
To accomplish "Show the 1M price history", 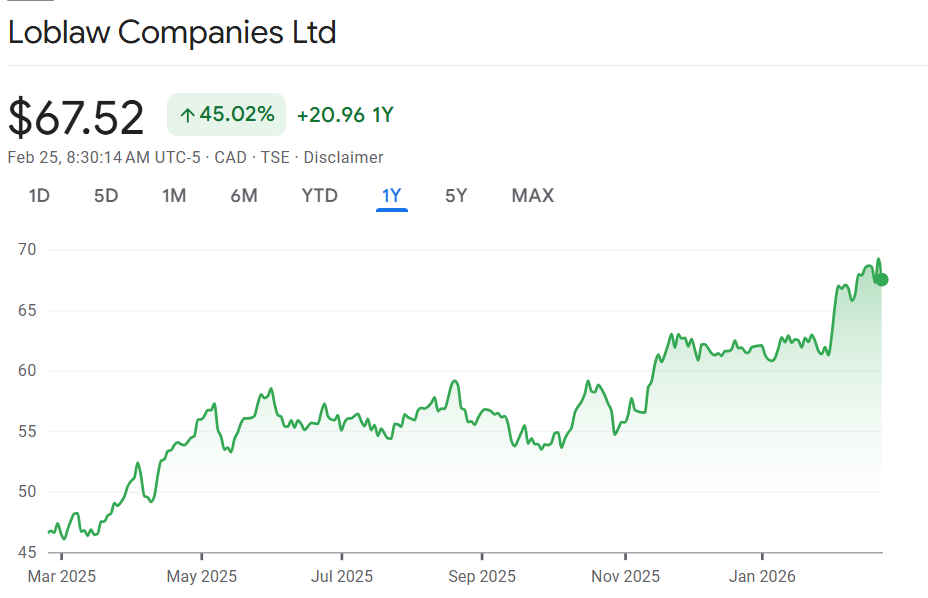I will [174, 196].
